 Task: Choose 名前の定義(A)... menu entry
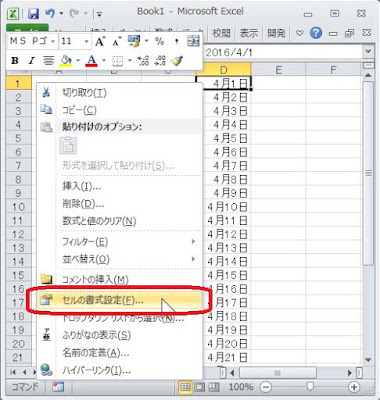tap(119, 353)
